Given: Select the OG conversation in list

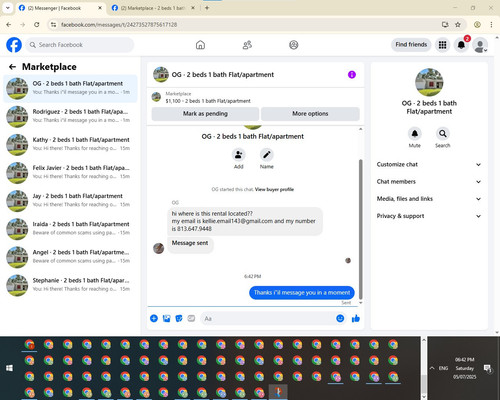Looking at the screenshot, I should pos(70,89).
